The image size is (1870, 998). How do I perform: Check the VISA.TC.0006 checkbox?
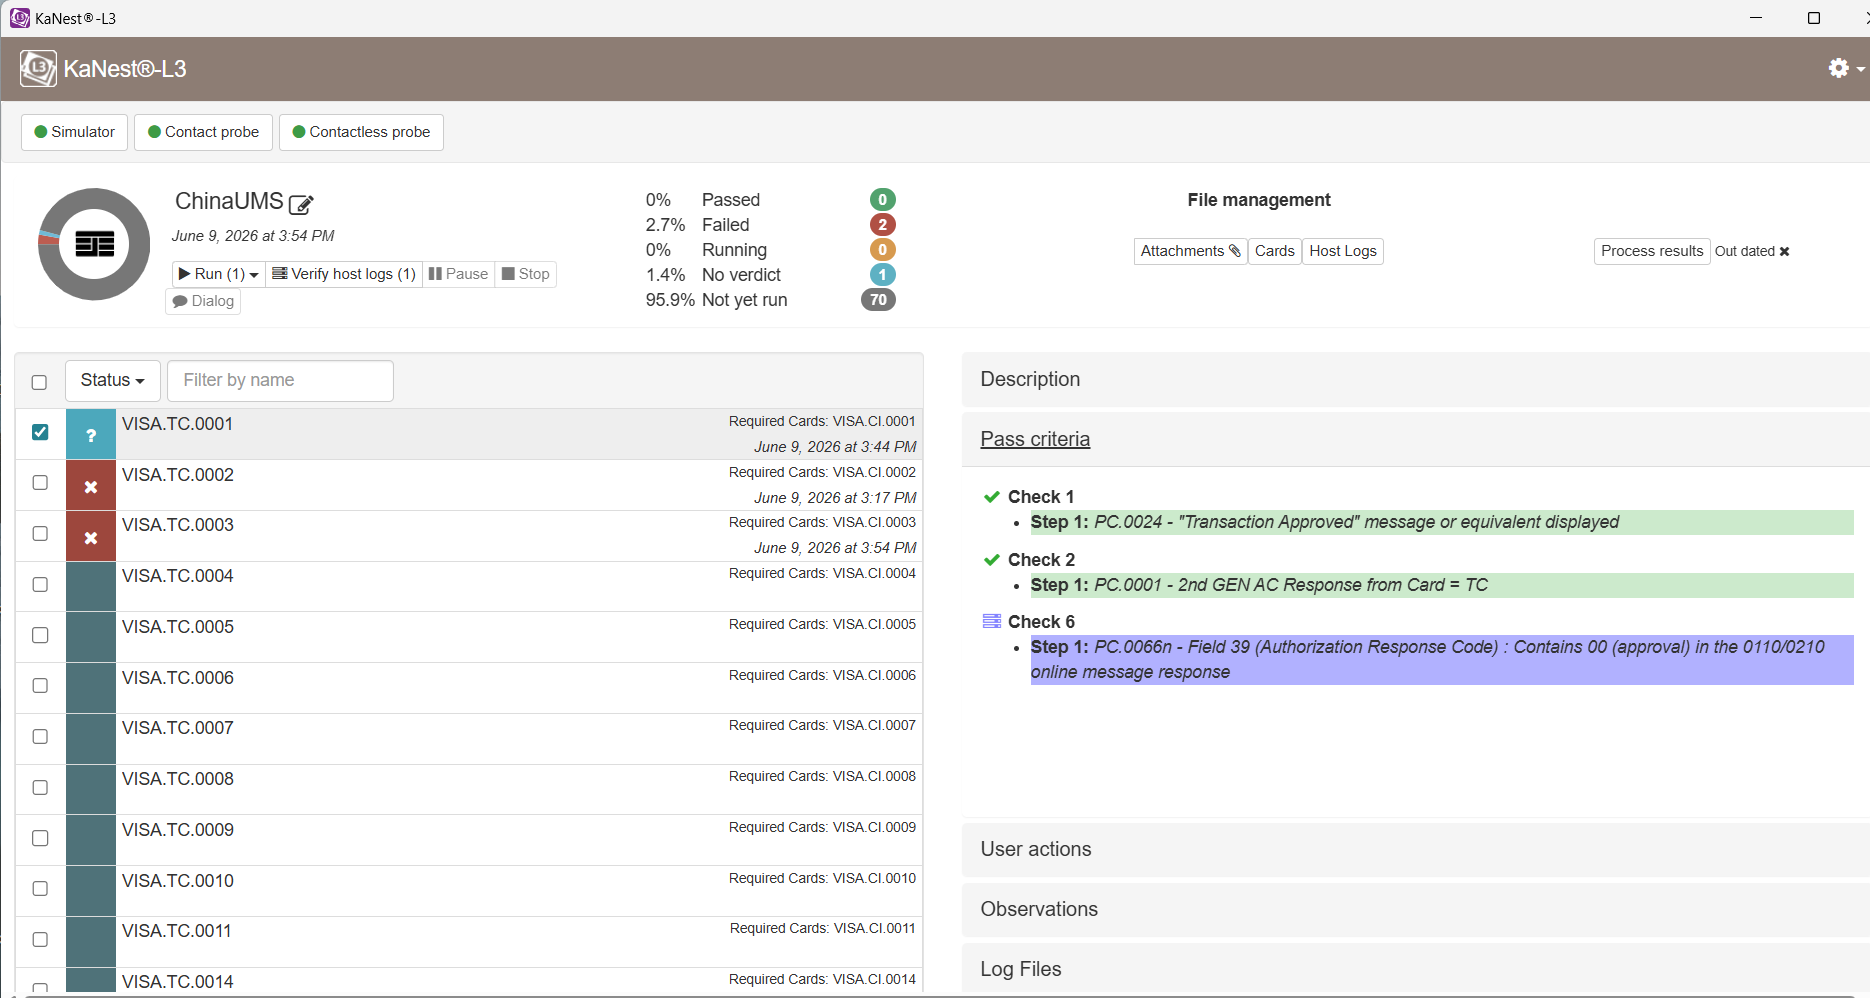[x=40, y=685]
